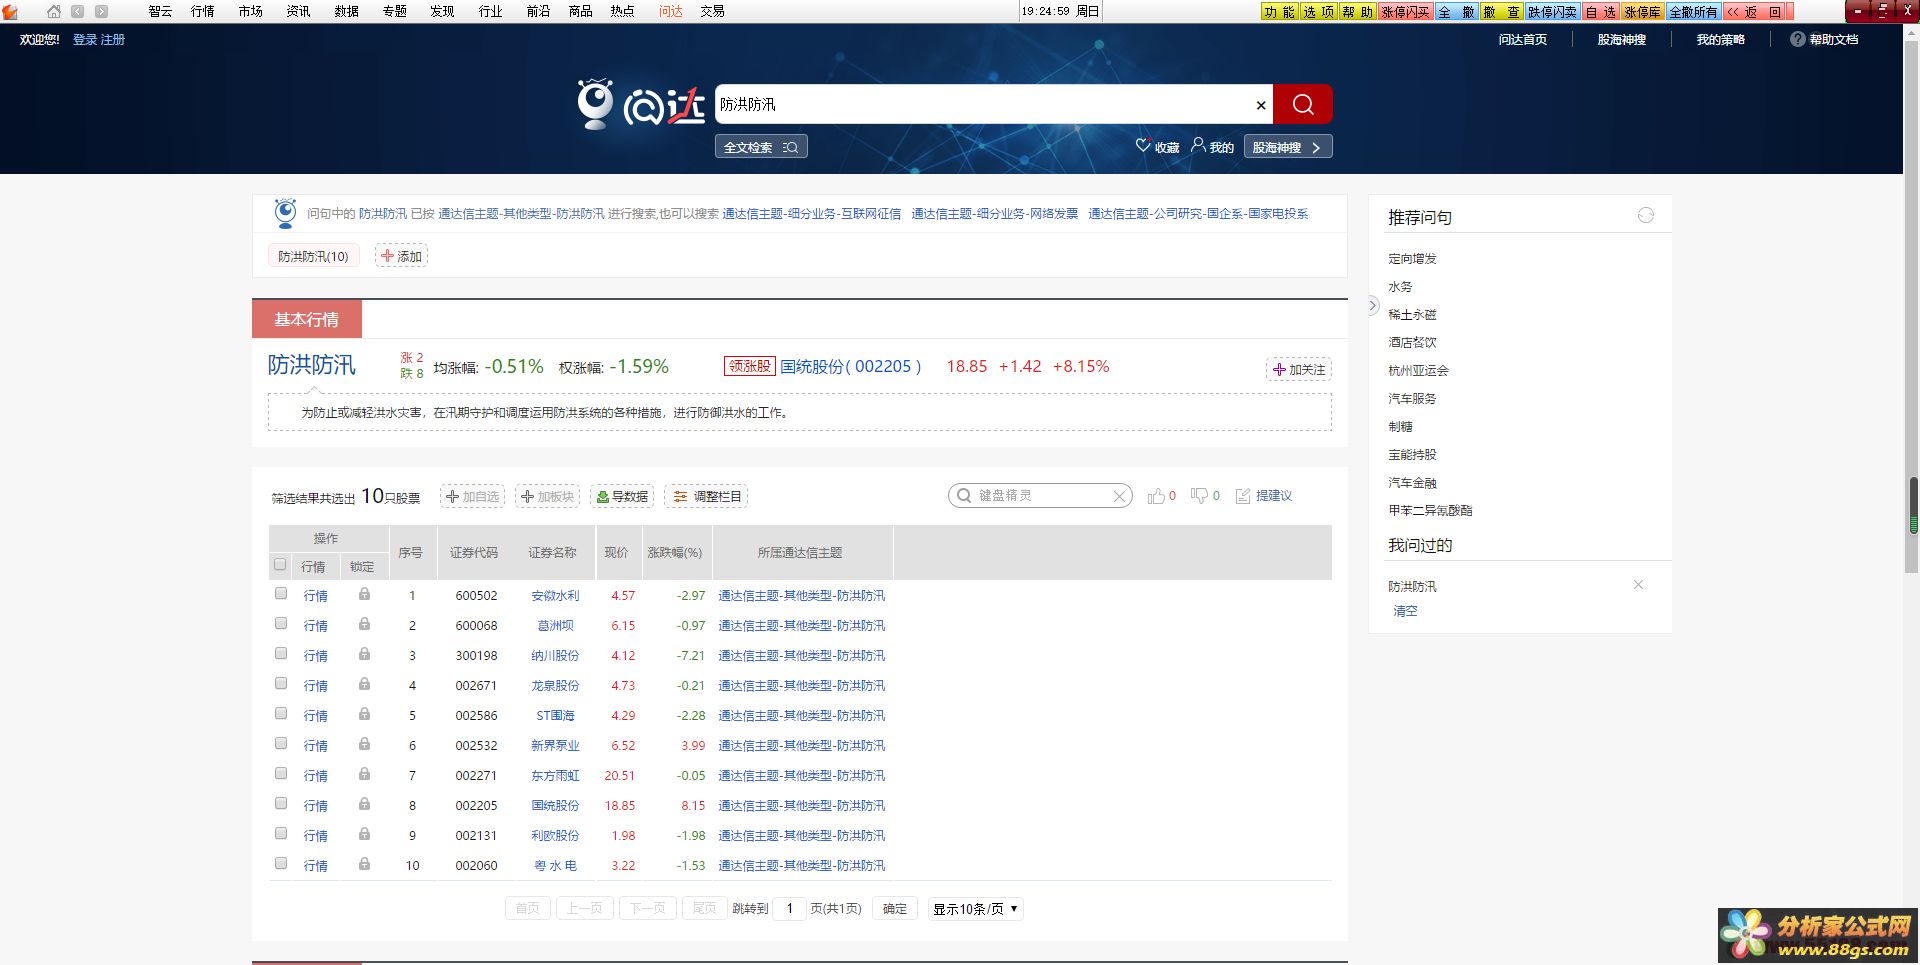Go back using the left arrow icon
This screenshot has width=1920, height=965.
tap(78, 11)
